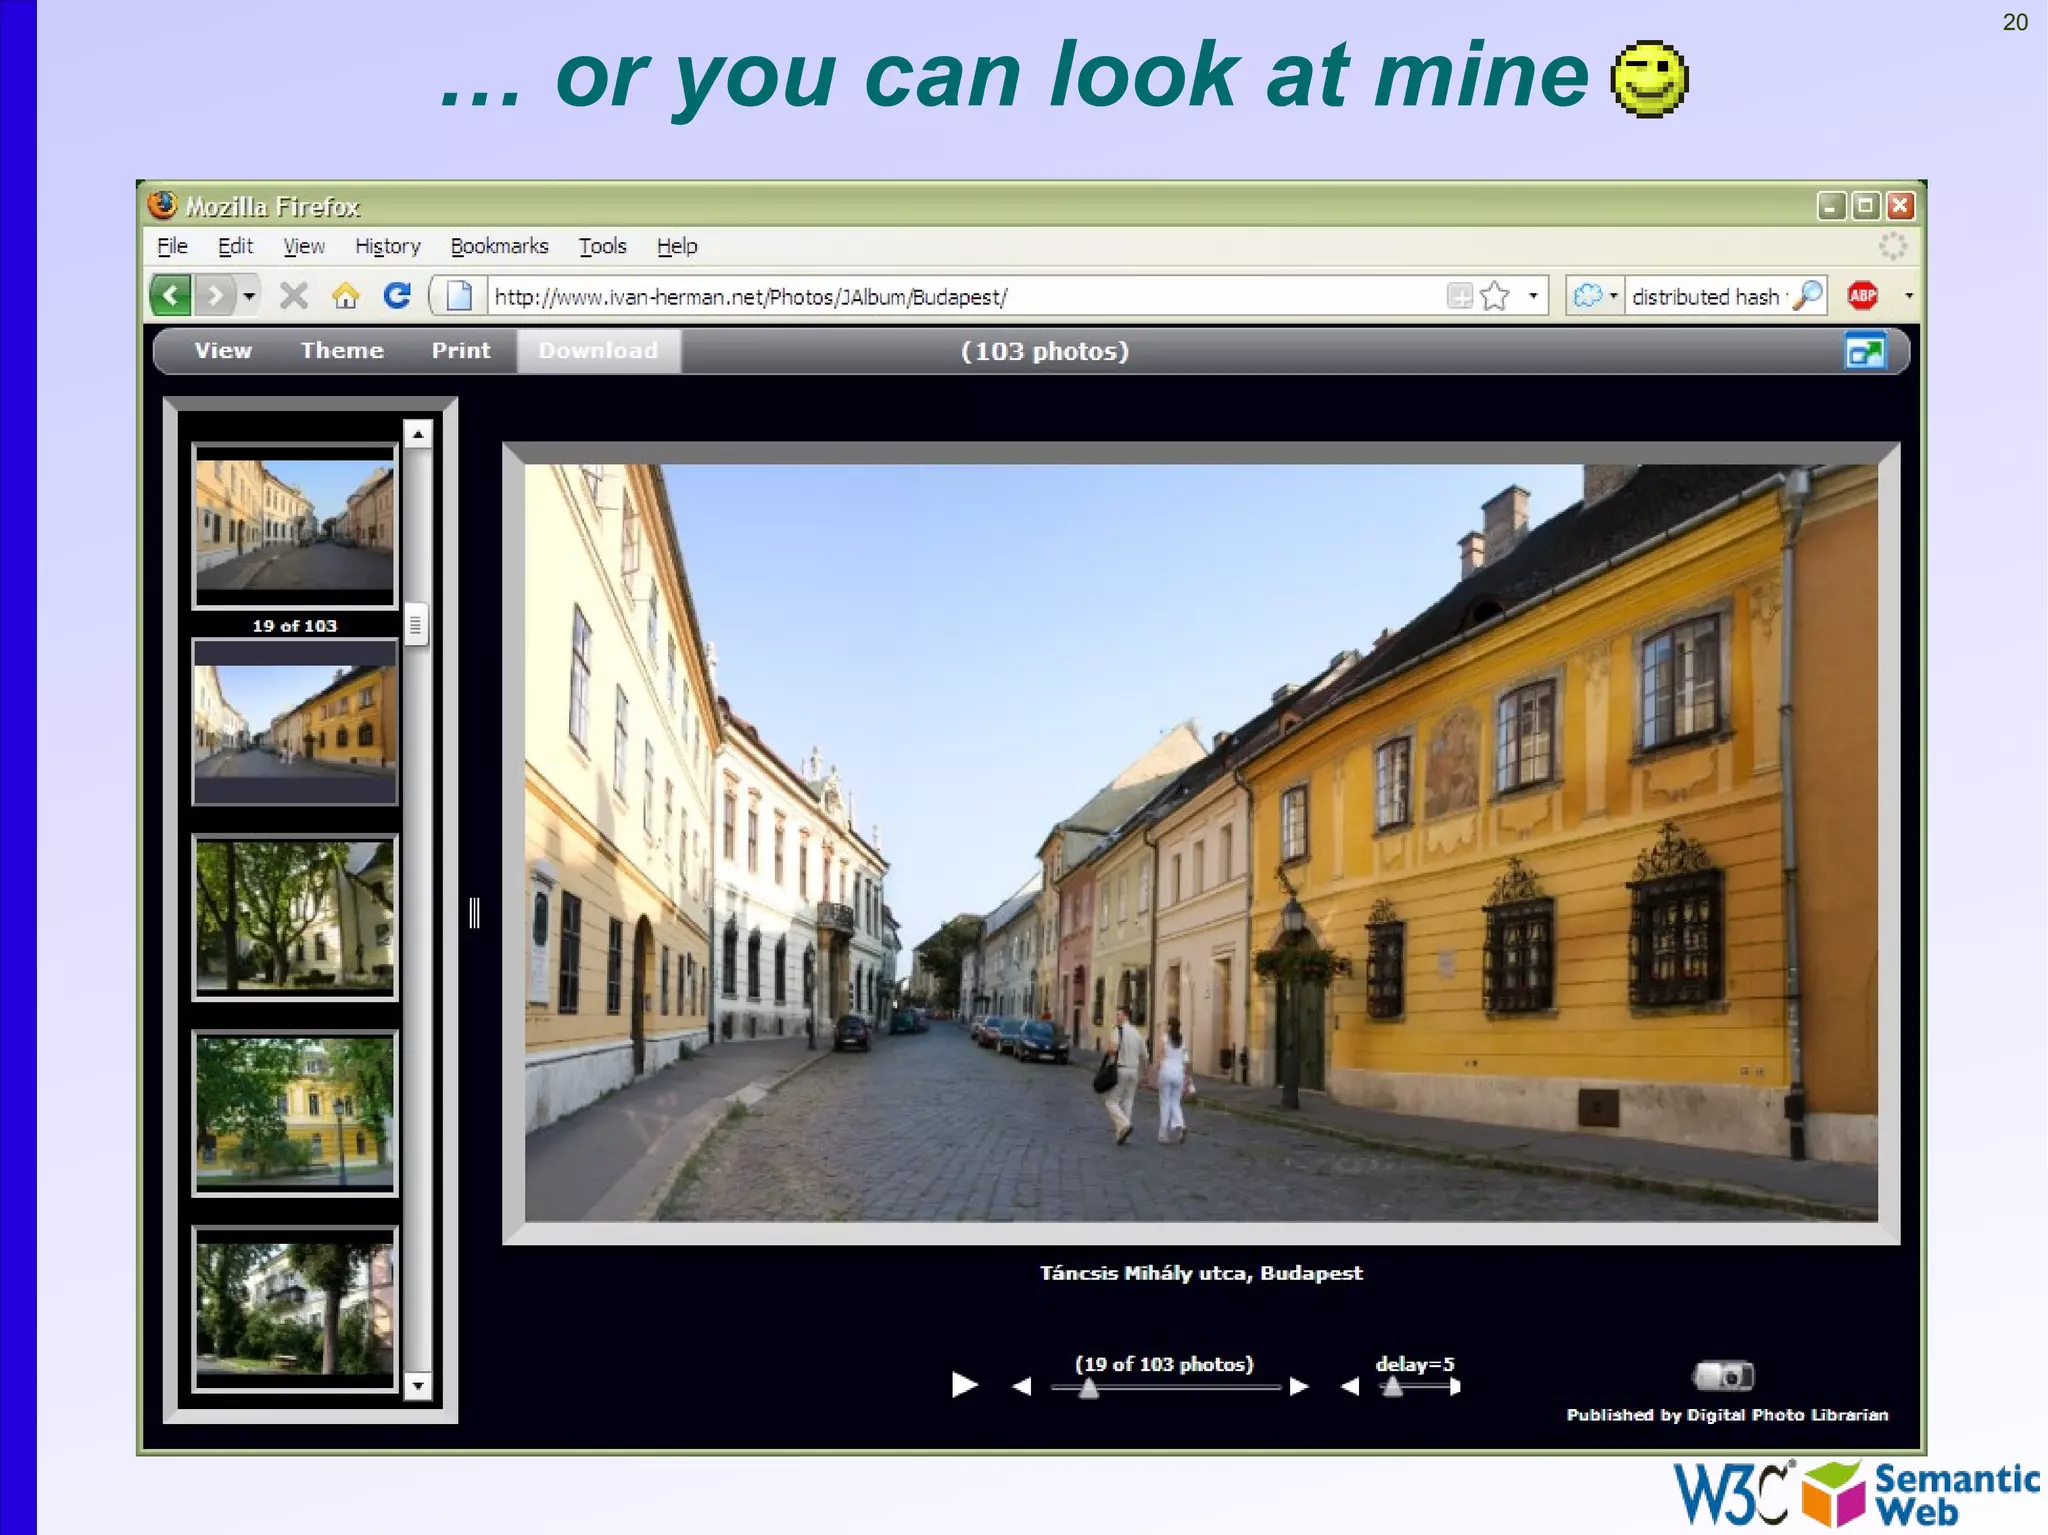Click the Download button in album toolbar
2048x1535 pixels.
click(598, 351)
